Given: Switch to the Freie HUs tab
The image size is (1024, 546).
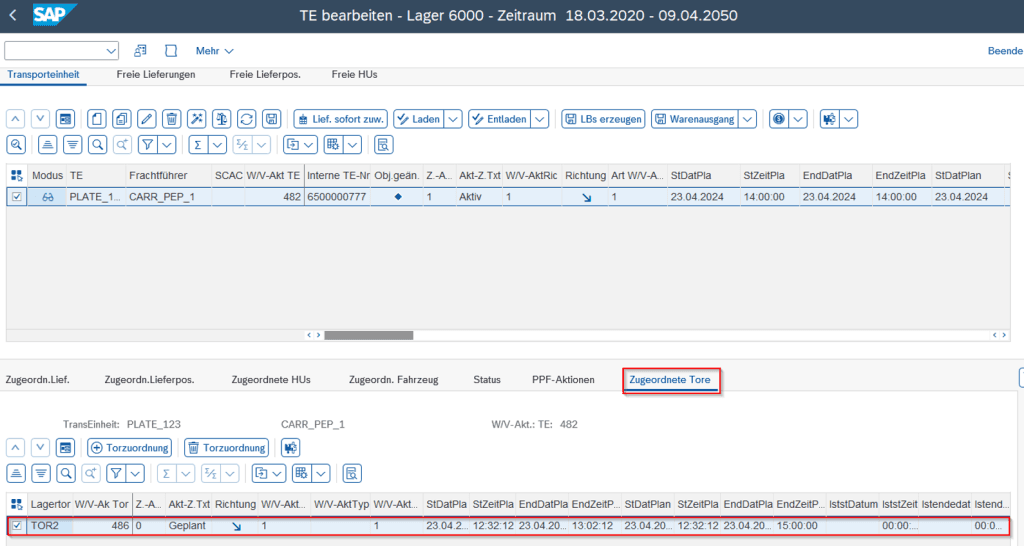Looking at the screenshot, I should click(355, 74).
